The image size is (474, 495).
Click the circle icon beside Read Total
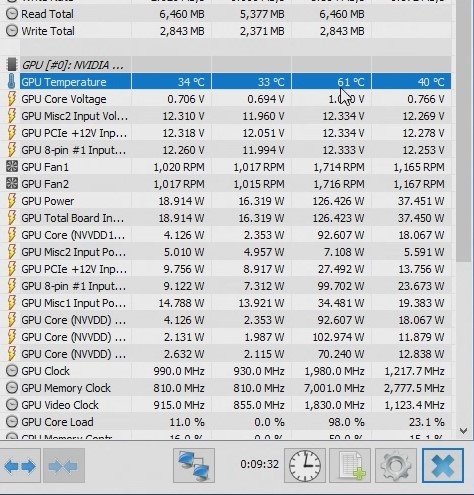(x=12, y=14)
